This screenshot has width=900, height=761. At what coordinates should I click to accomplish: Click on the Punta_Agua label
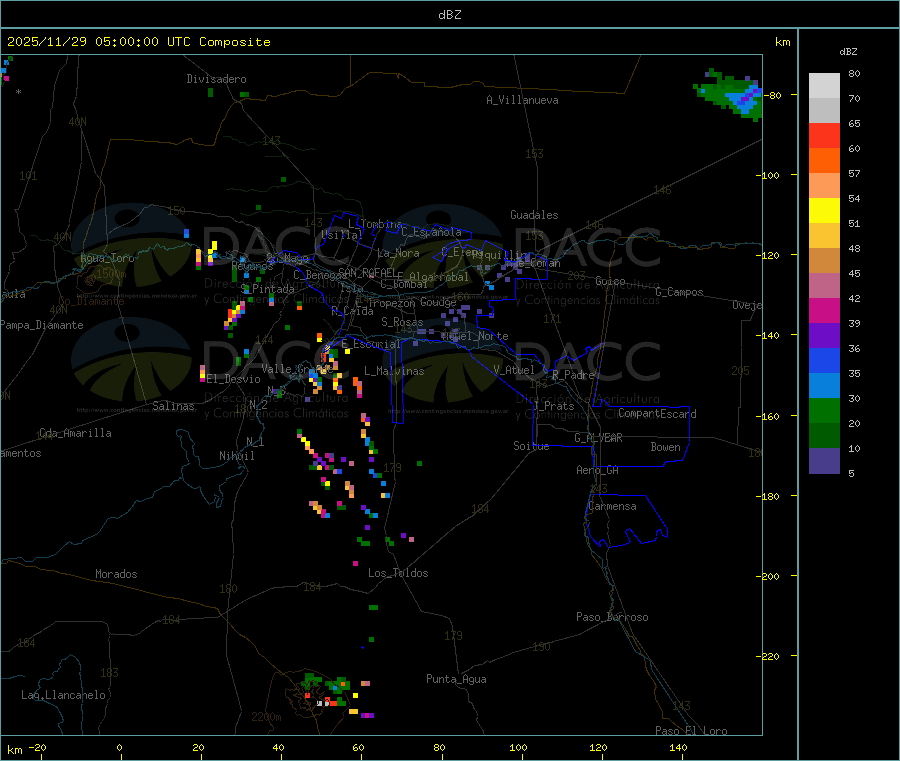point(456,679)
